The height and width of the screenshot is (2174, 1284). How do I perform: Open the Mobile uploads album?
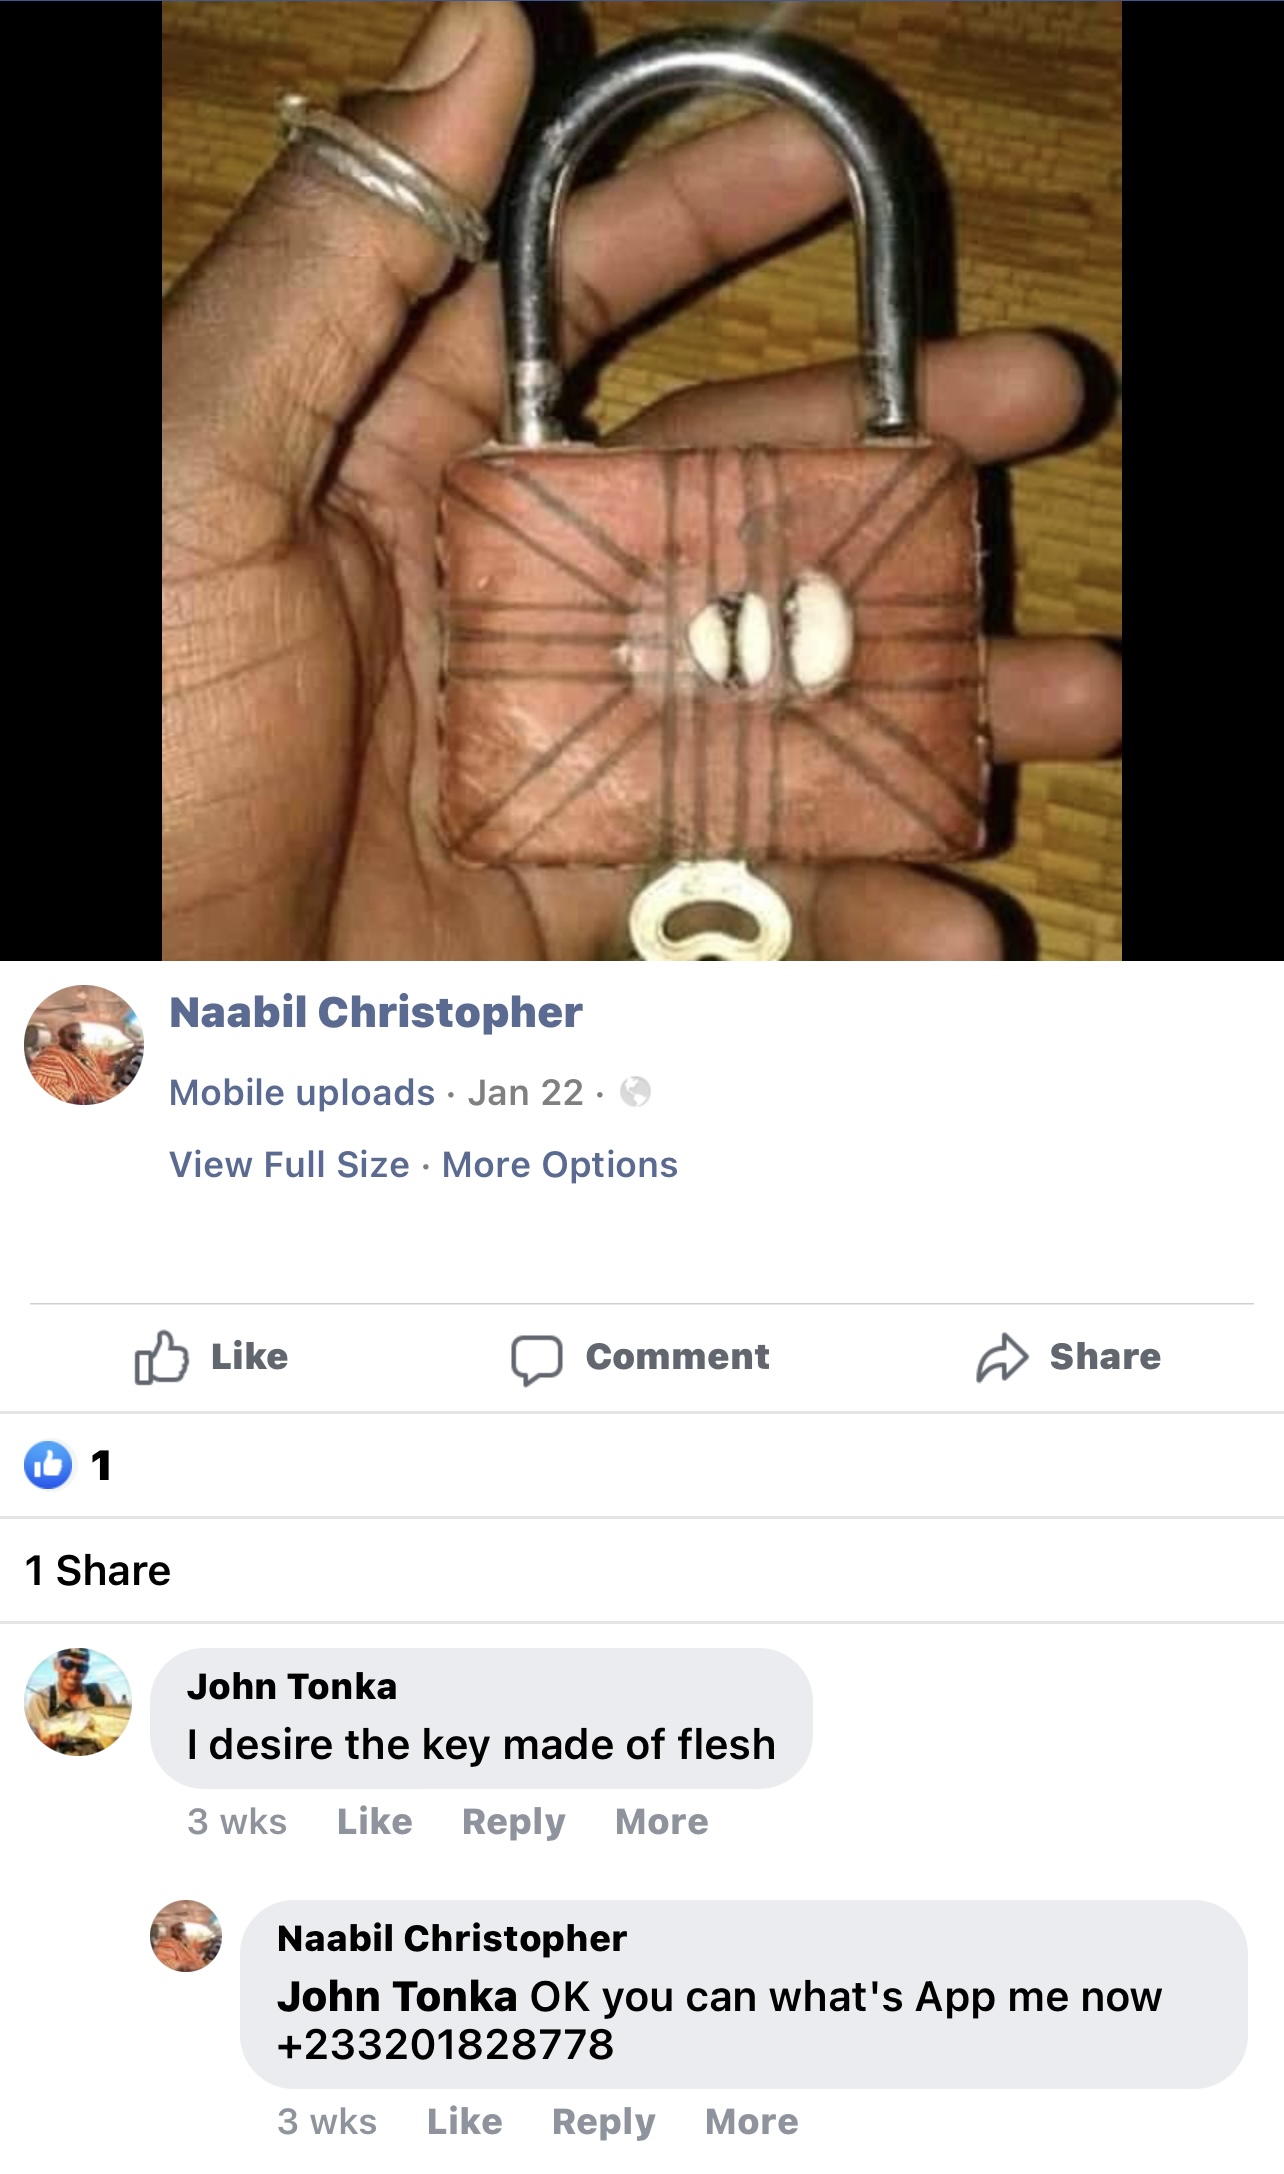click(302, 1092)
